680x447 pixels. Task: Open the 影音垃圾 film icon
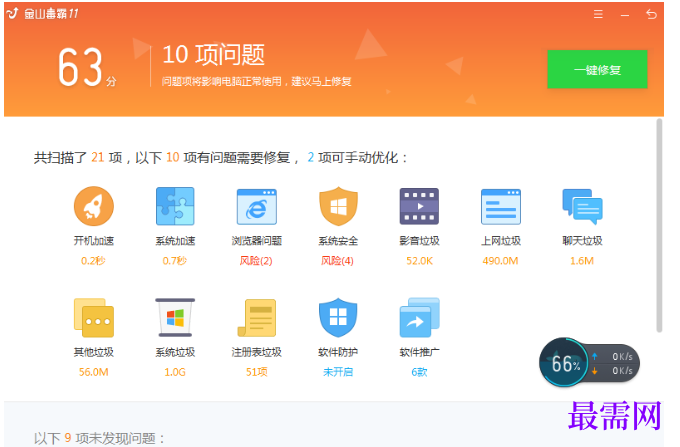click(419, 206)
